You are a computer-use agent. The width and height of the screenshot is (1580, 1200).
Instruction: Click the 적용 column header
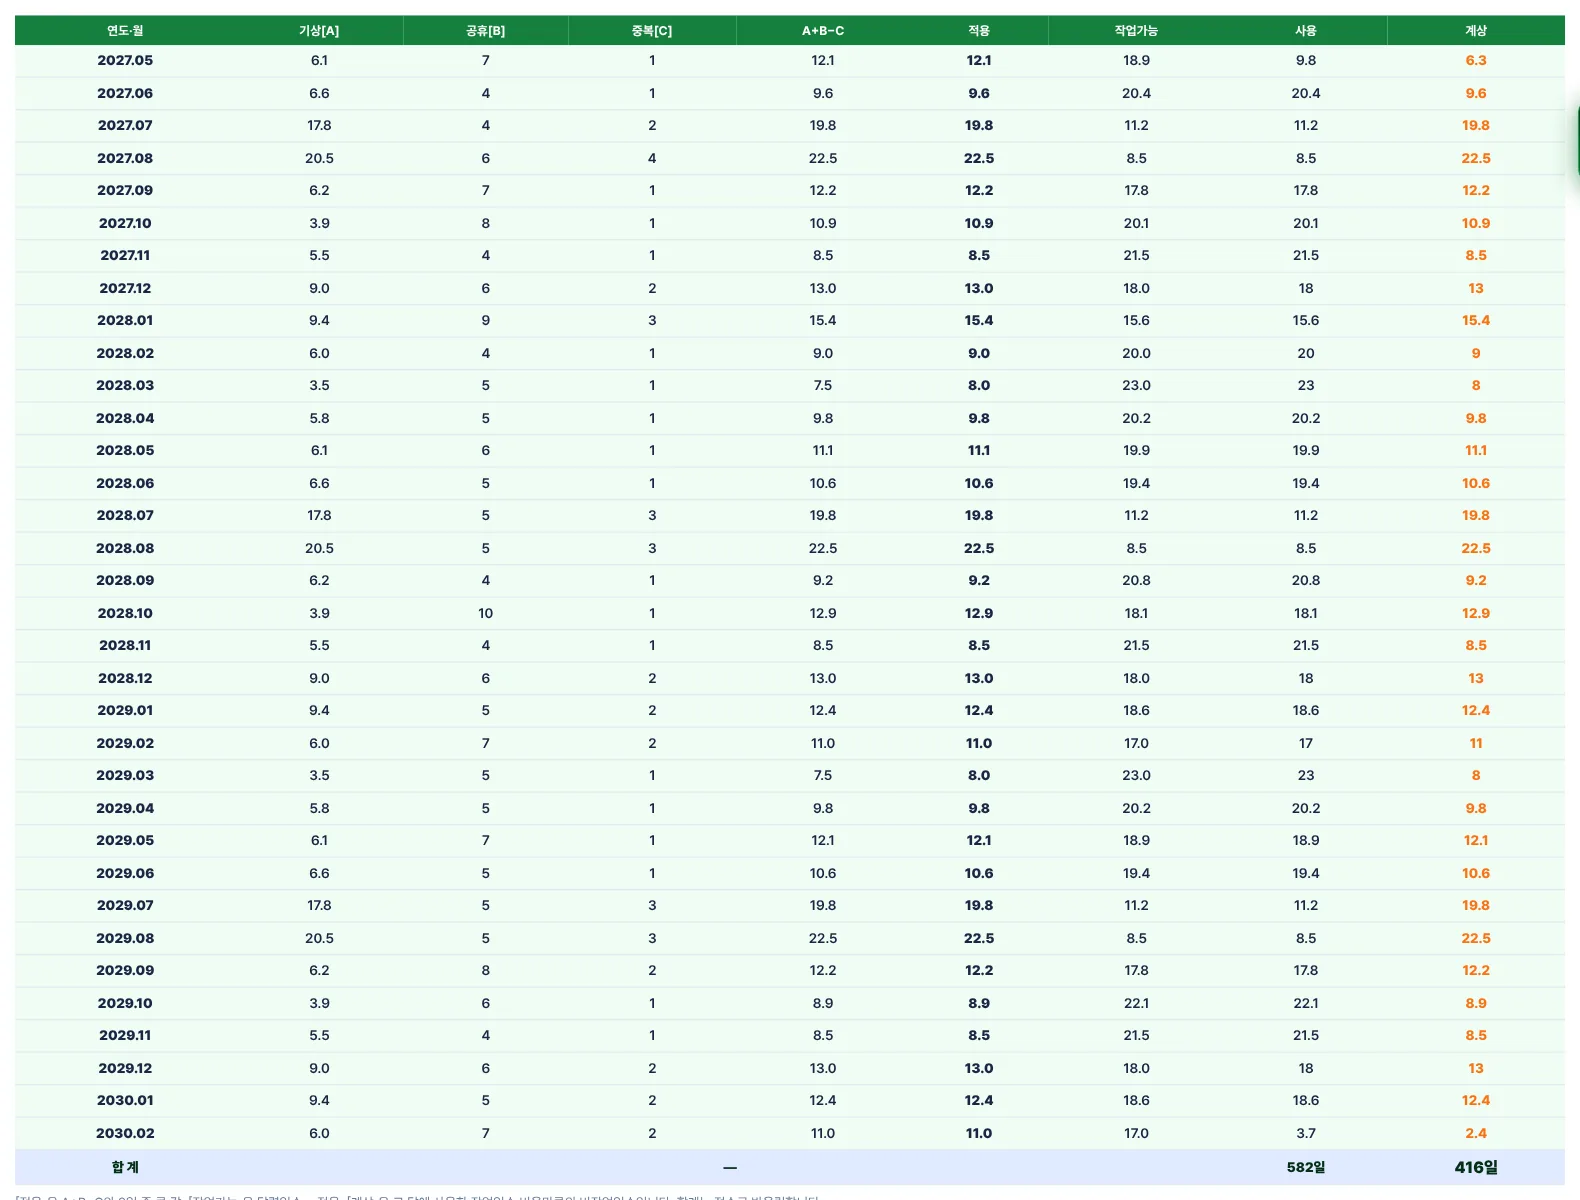(x=979, y=31)
